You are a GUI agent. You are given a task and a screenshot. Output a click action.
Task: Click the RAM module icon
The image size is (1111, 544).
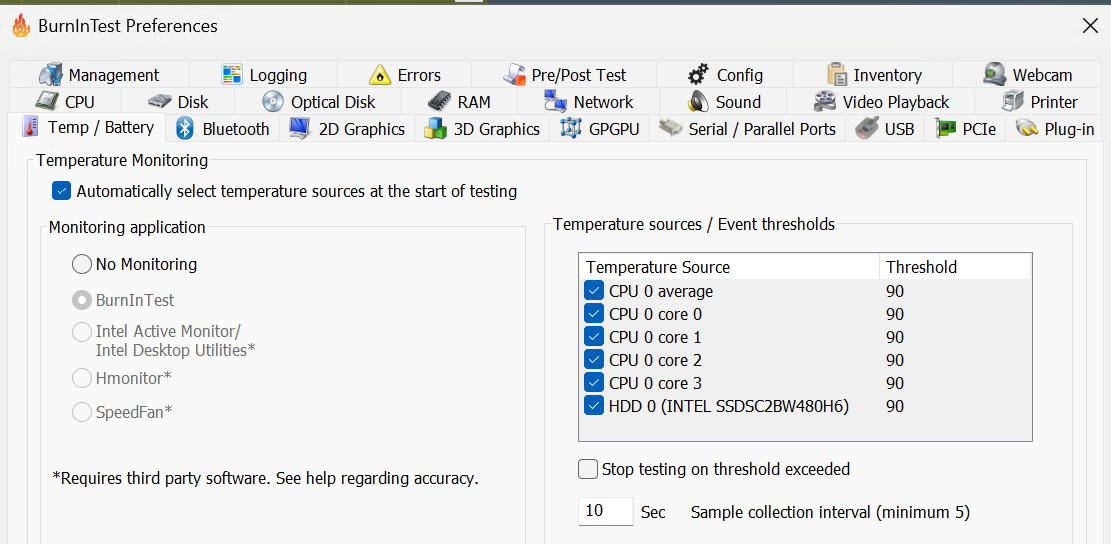point(439,101)
